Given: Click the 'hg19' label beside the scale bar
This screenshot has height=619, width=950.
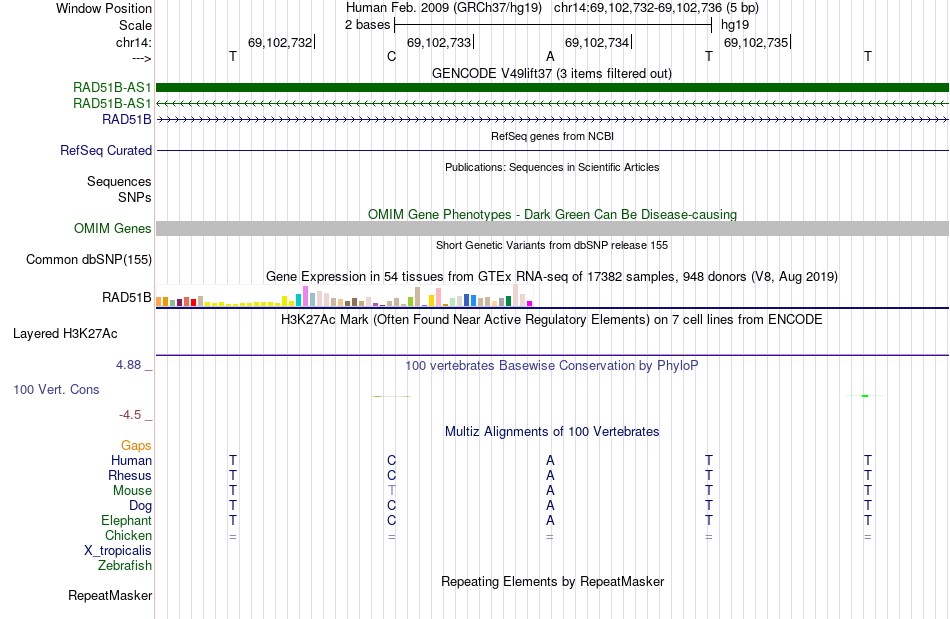Looking at the screenshot, I should tap(735, 25).
